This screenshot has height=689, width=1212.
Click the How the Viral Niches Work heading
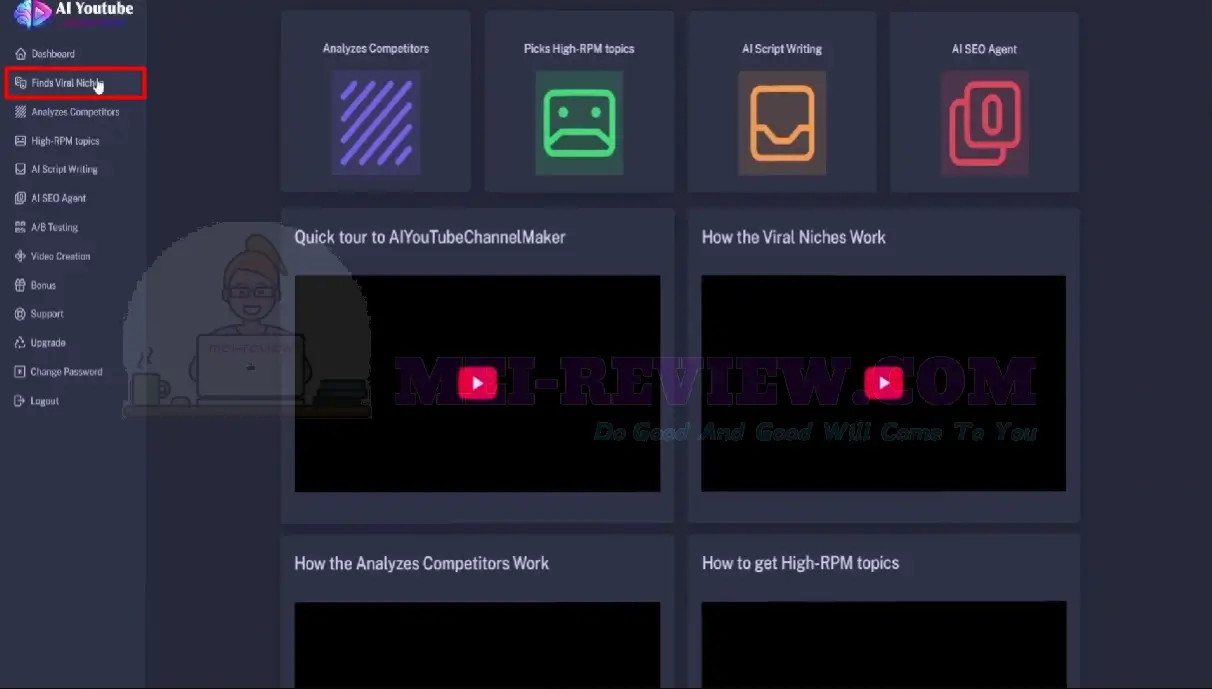[794, 237]
